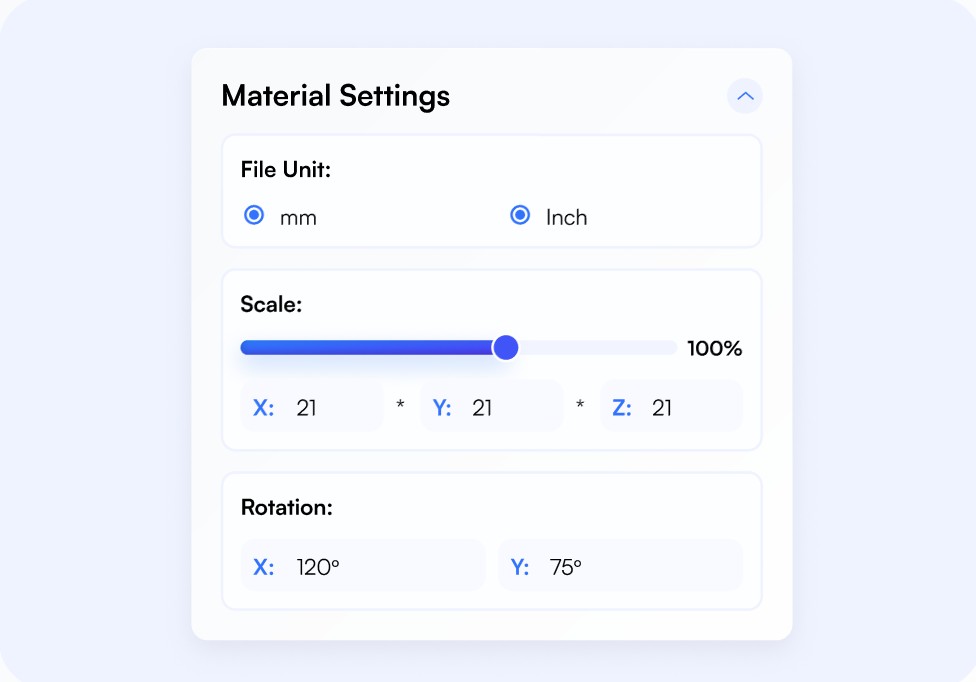Click the Scale section label
Screen dimensions: 976x682
[271, 304]
